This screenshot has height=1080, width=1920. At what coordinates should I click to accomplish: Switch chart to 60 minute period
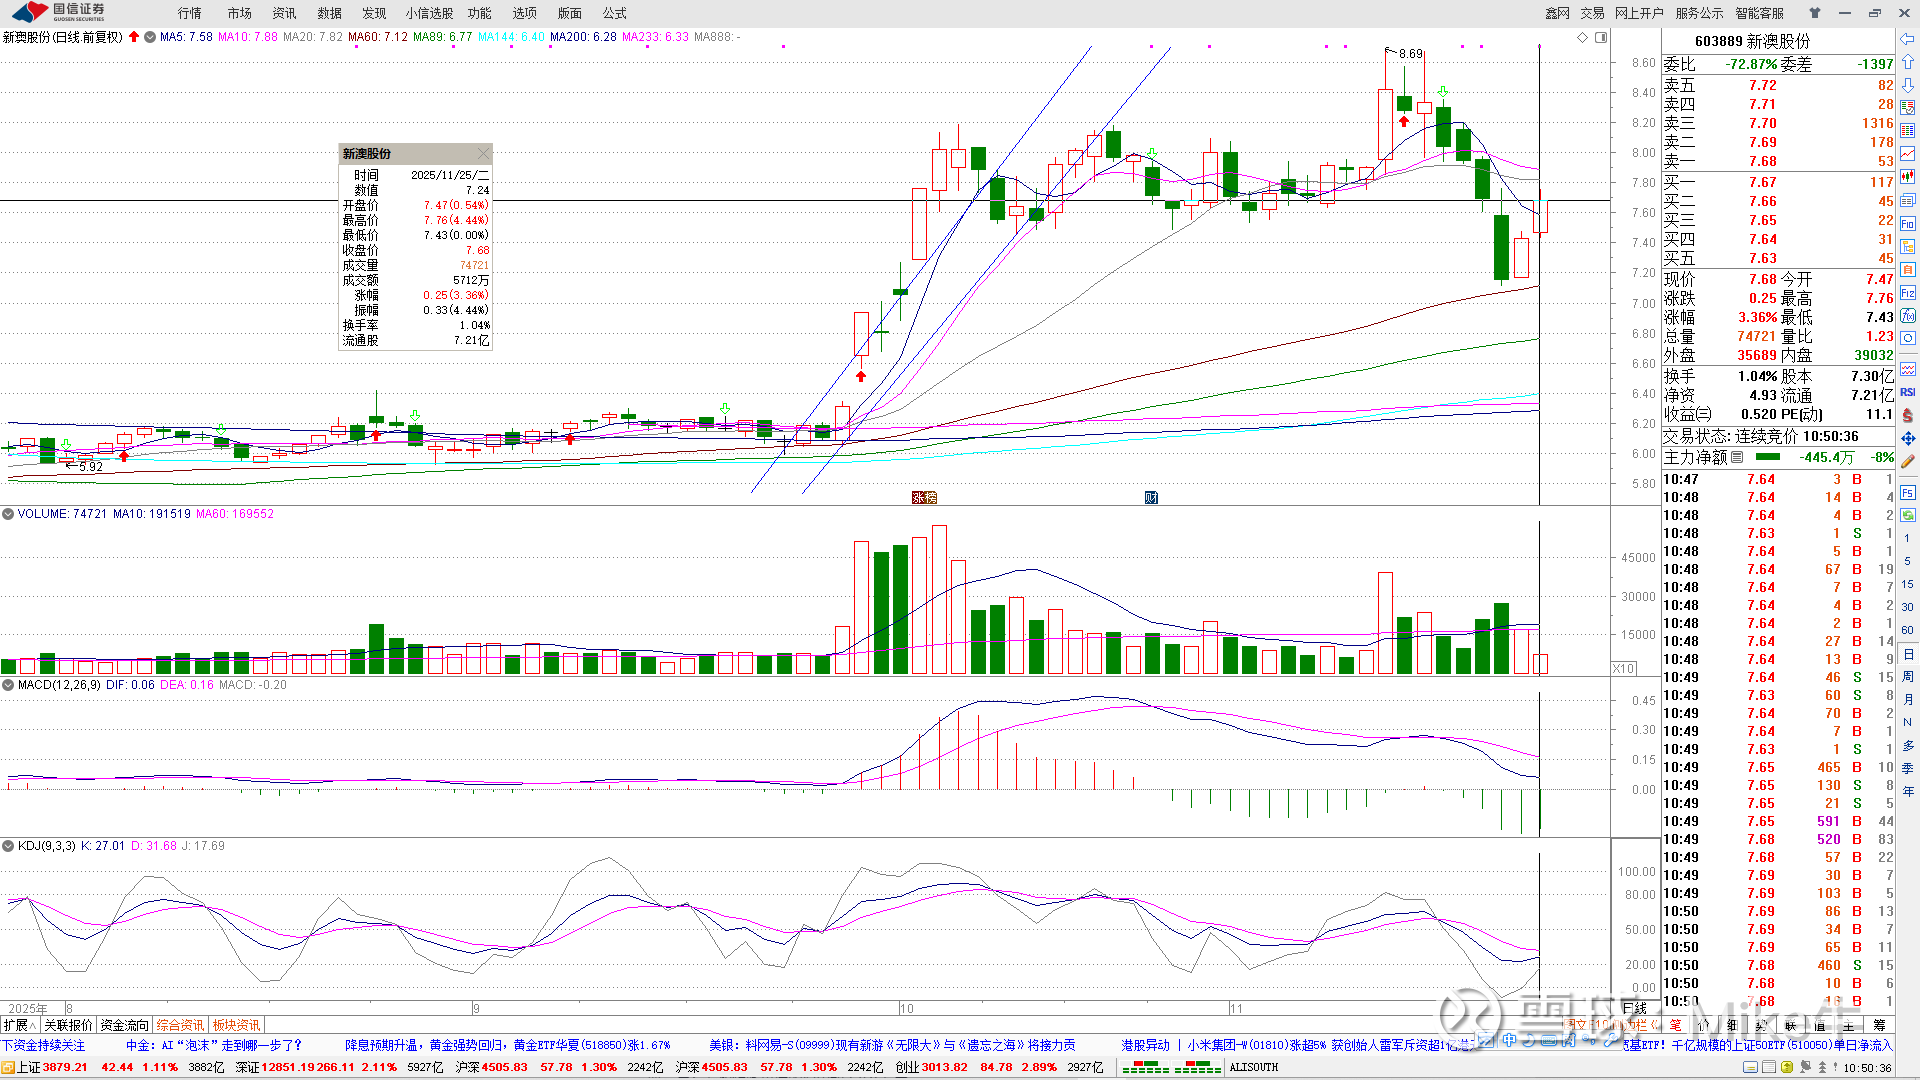click(1908, 630)
